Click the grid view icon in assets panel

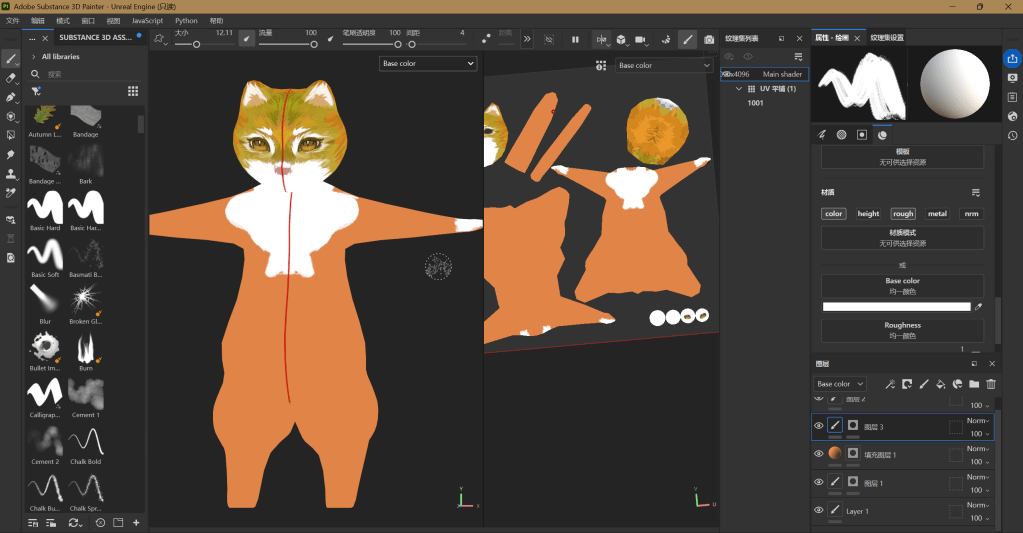[x=133, y=91]
